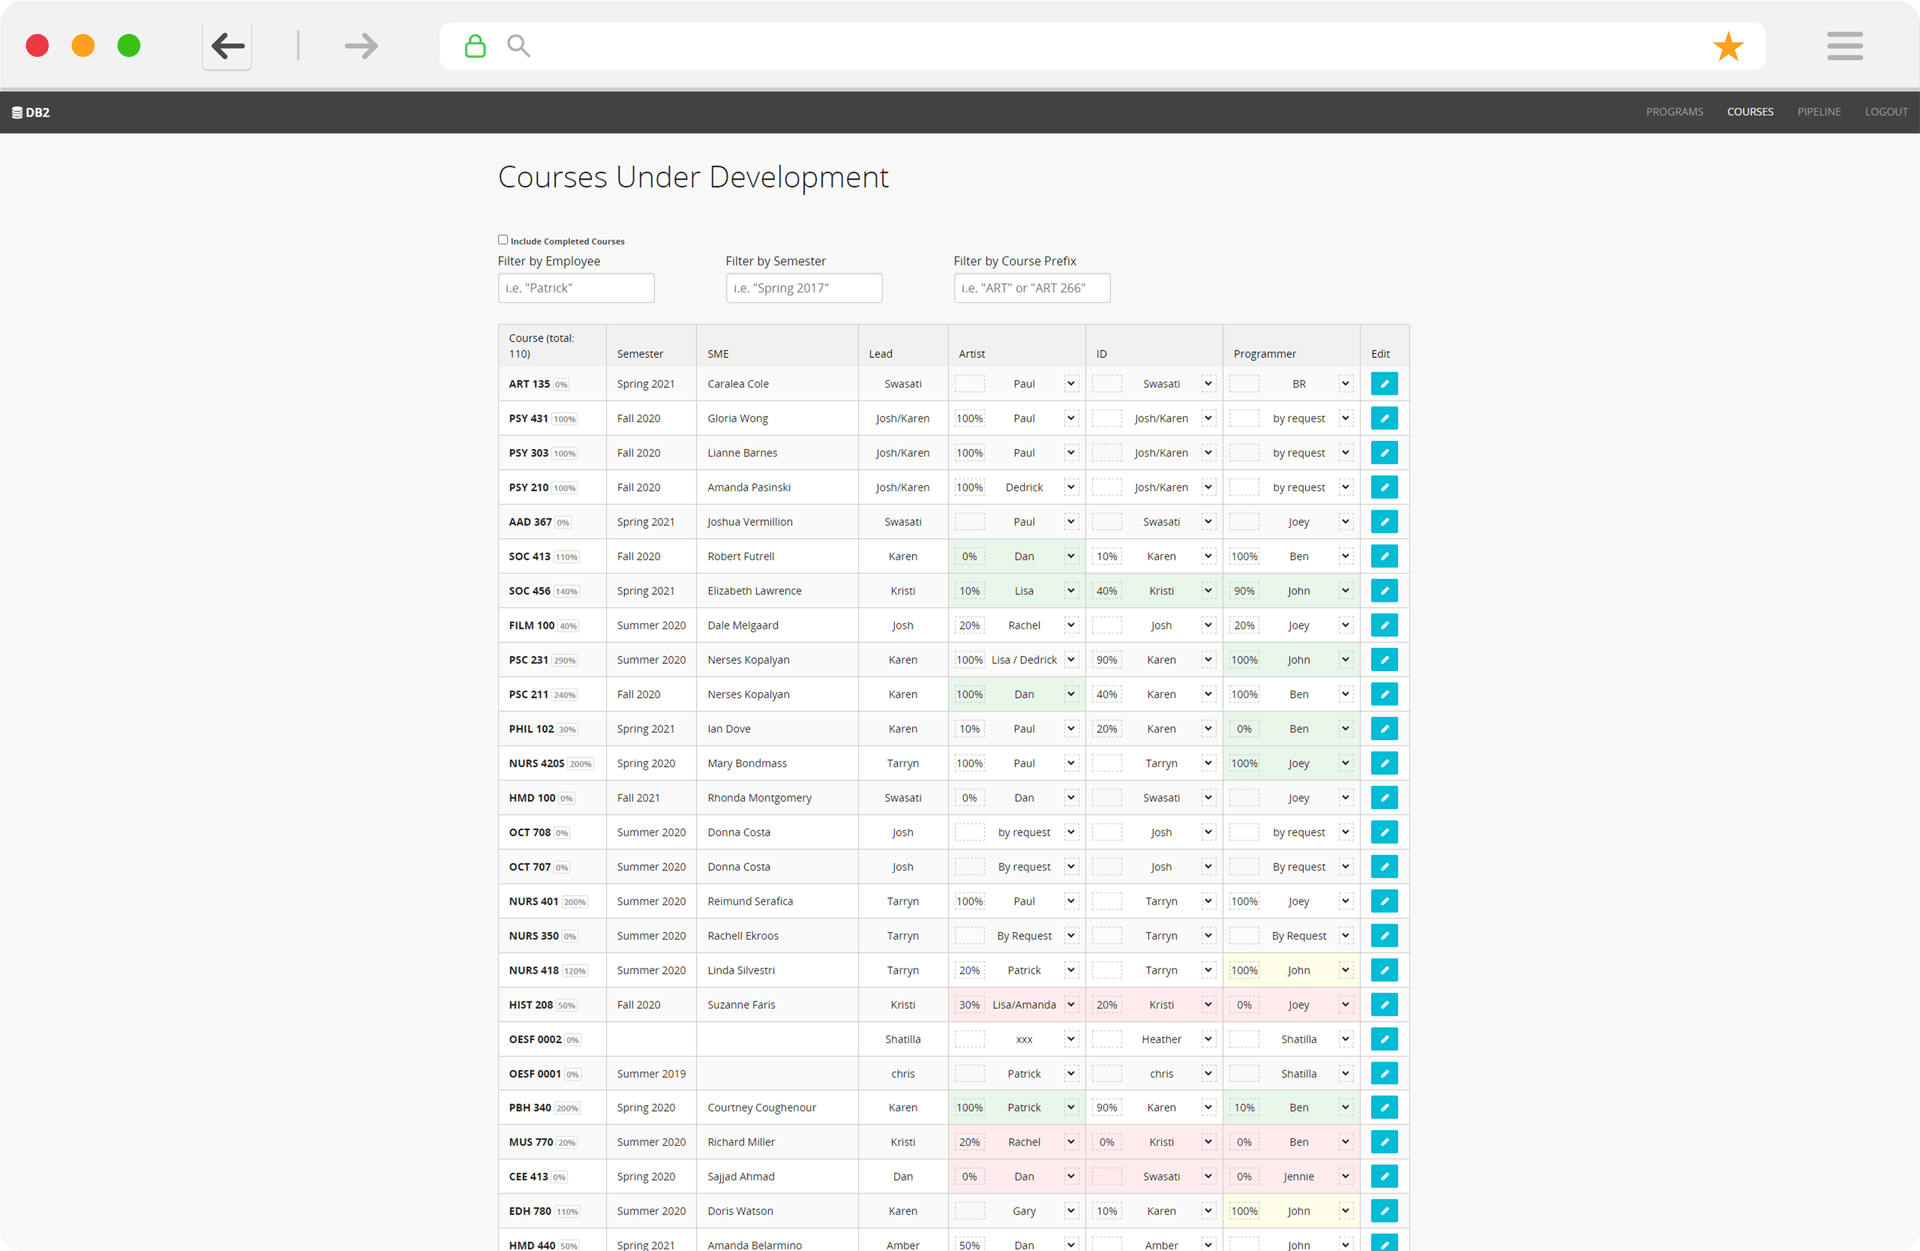Check the Include Completed Courses toggle
Screen dimensions: 1920x1251
(x=505, y=239)
